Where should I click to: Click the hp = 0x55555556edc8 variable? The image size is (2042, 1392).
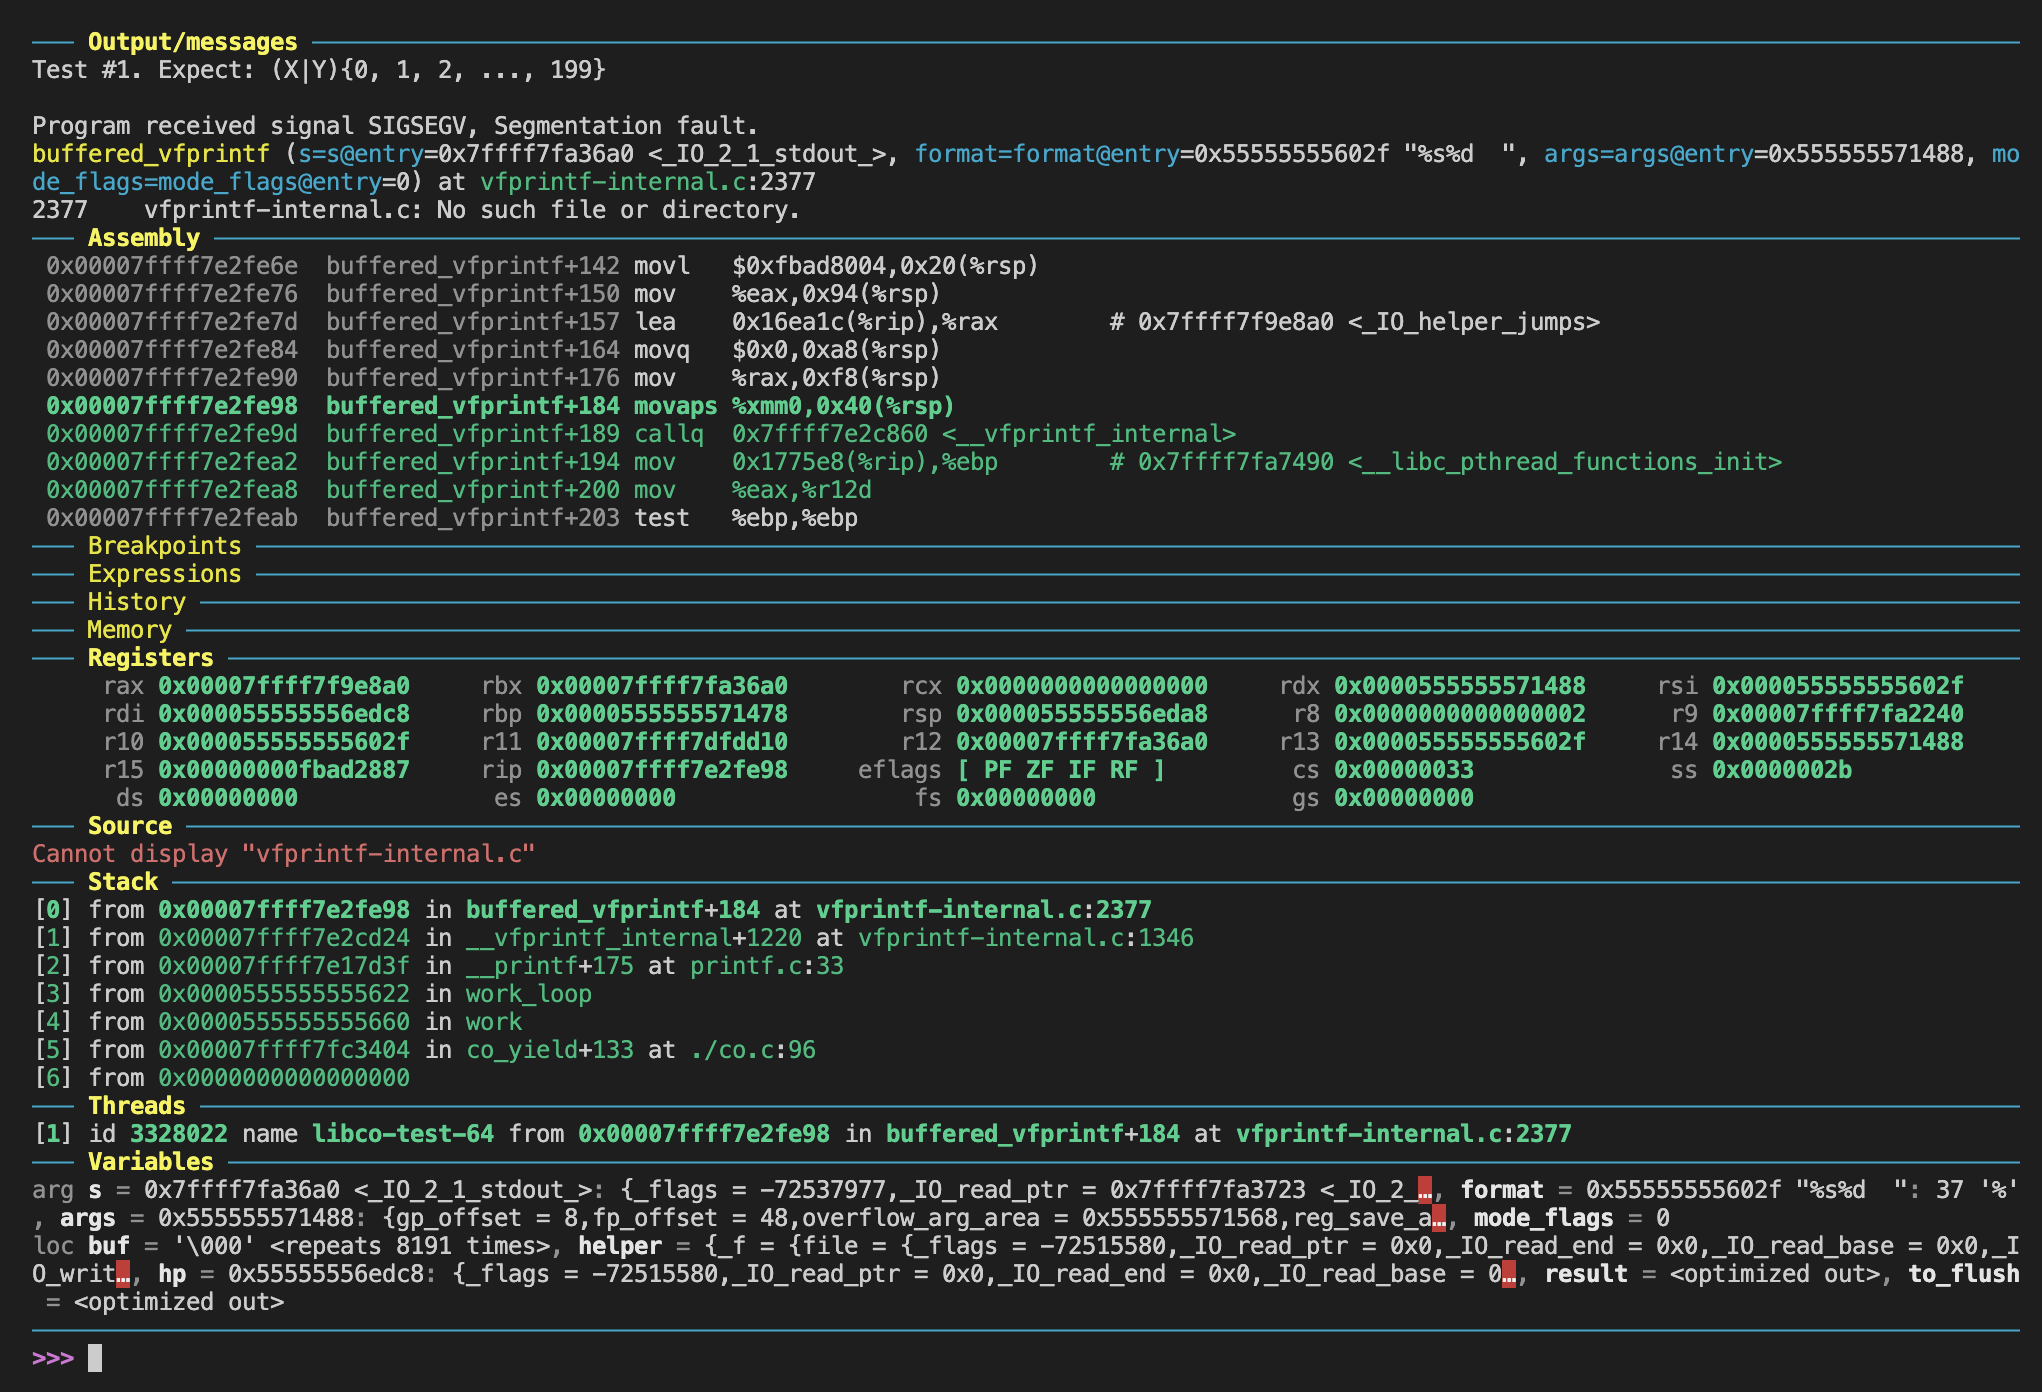tap(838, 1274)
